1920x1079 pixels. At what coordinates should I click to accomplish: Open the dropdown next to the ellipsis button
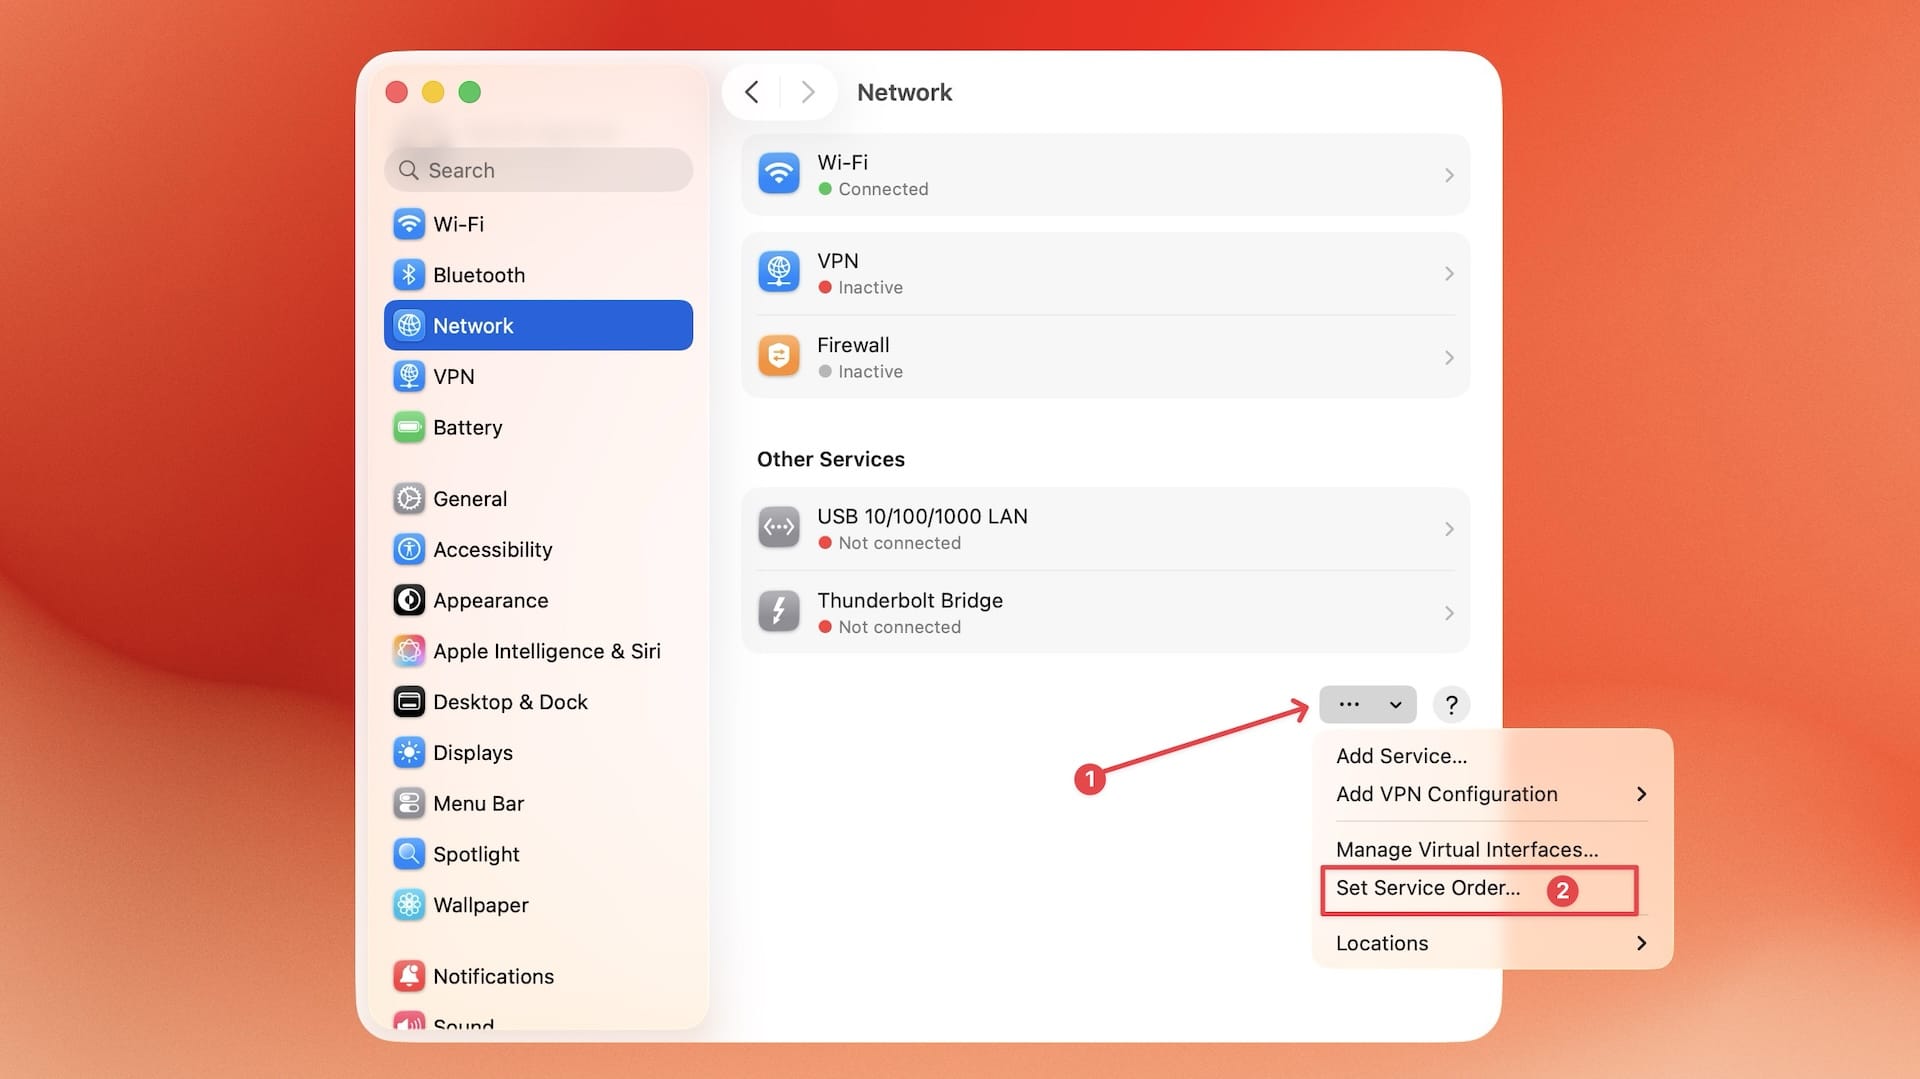pos(1394,704)
